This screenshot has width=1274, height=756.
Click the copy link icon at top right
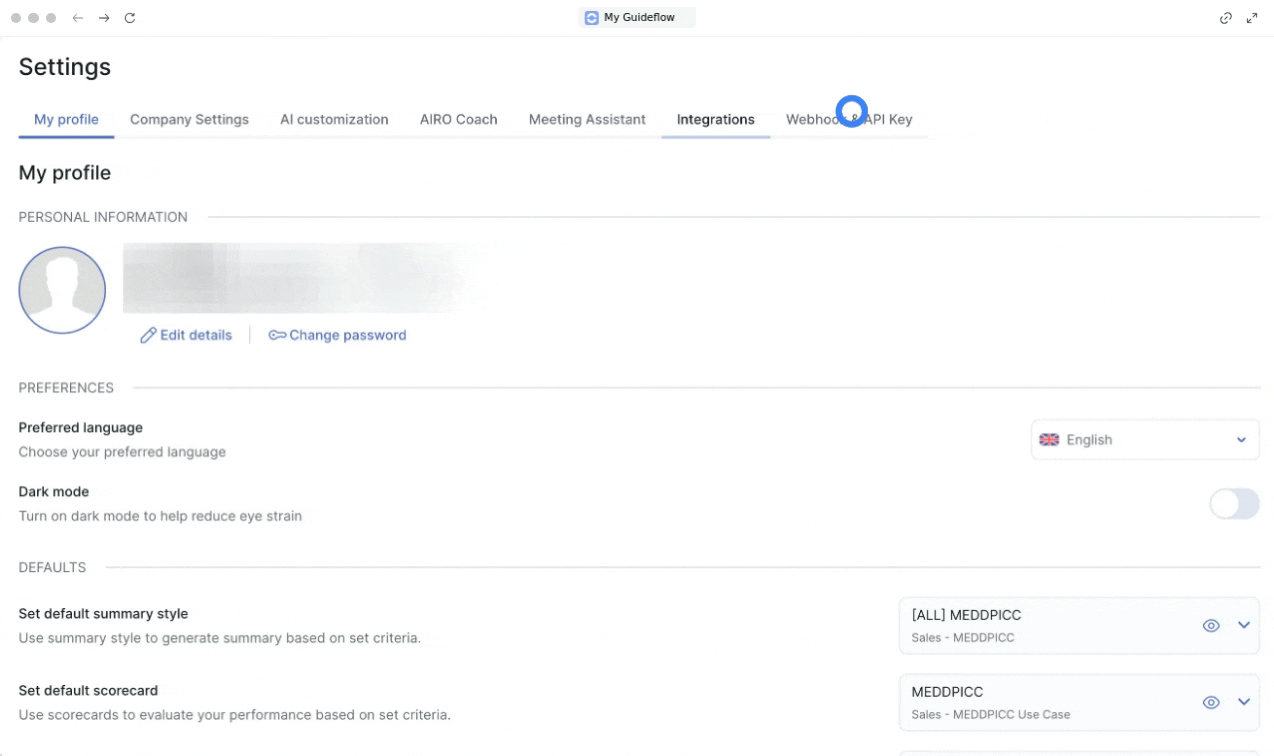point(1226,18)
